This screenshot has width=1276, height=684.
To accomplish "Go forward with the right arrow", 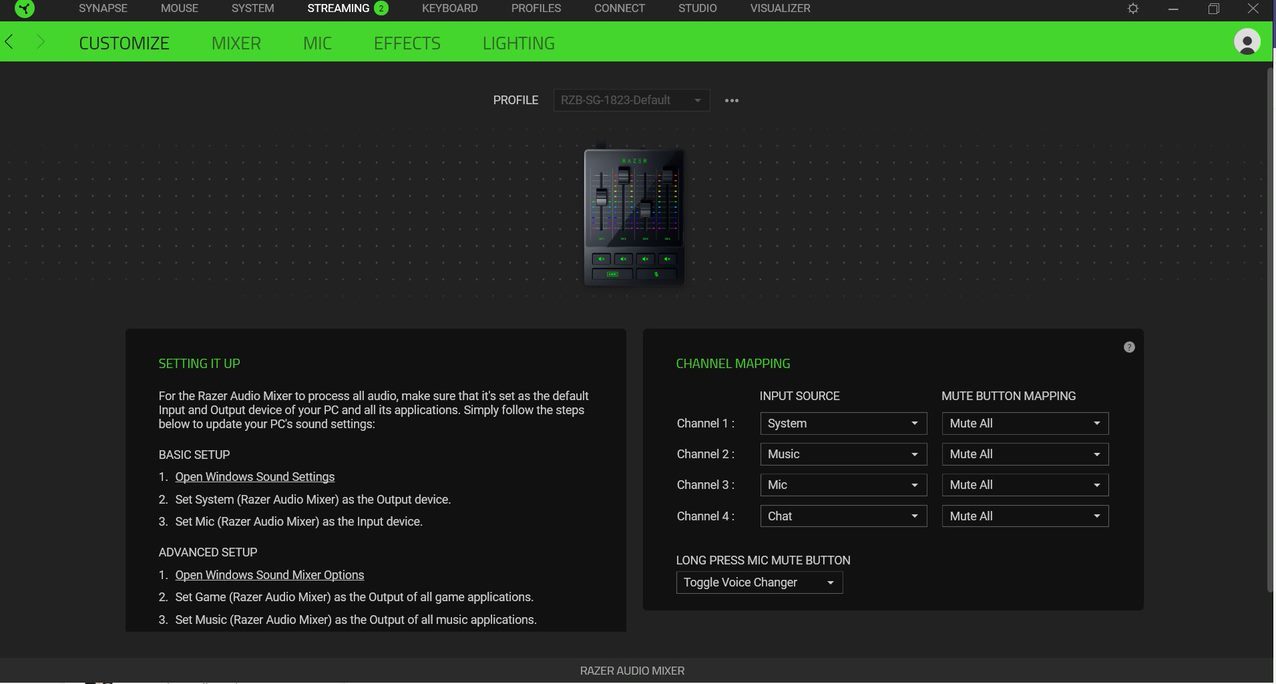I will click(40, 42).
